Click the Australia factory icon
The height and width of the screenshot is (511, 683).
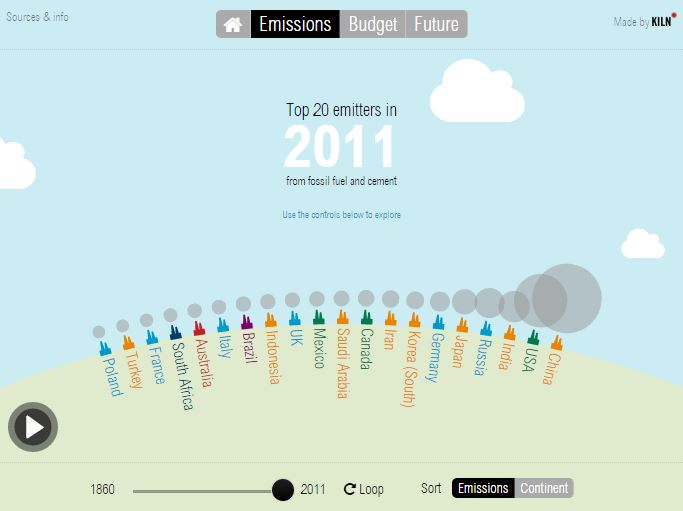(x=199, y=328)
